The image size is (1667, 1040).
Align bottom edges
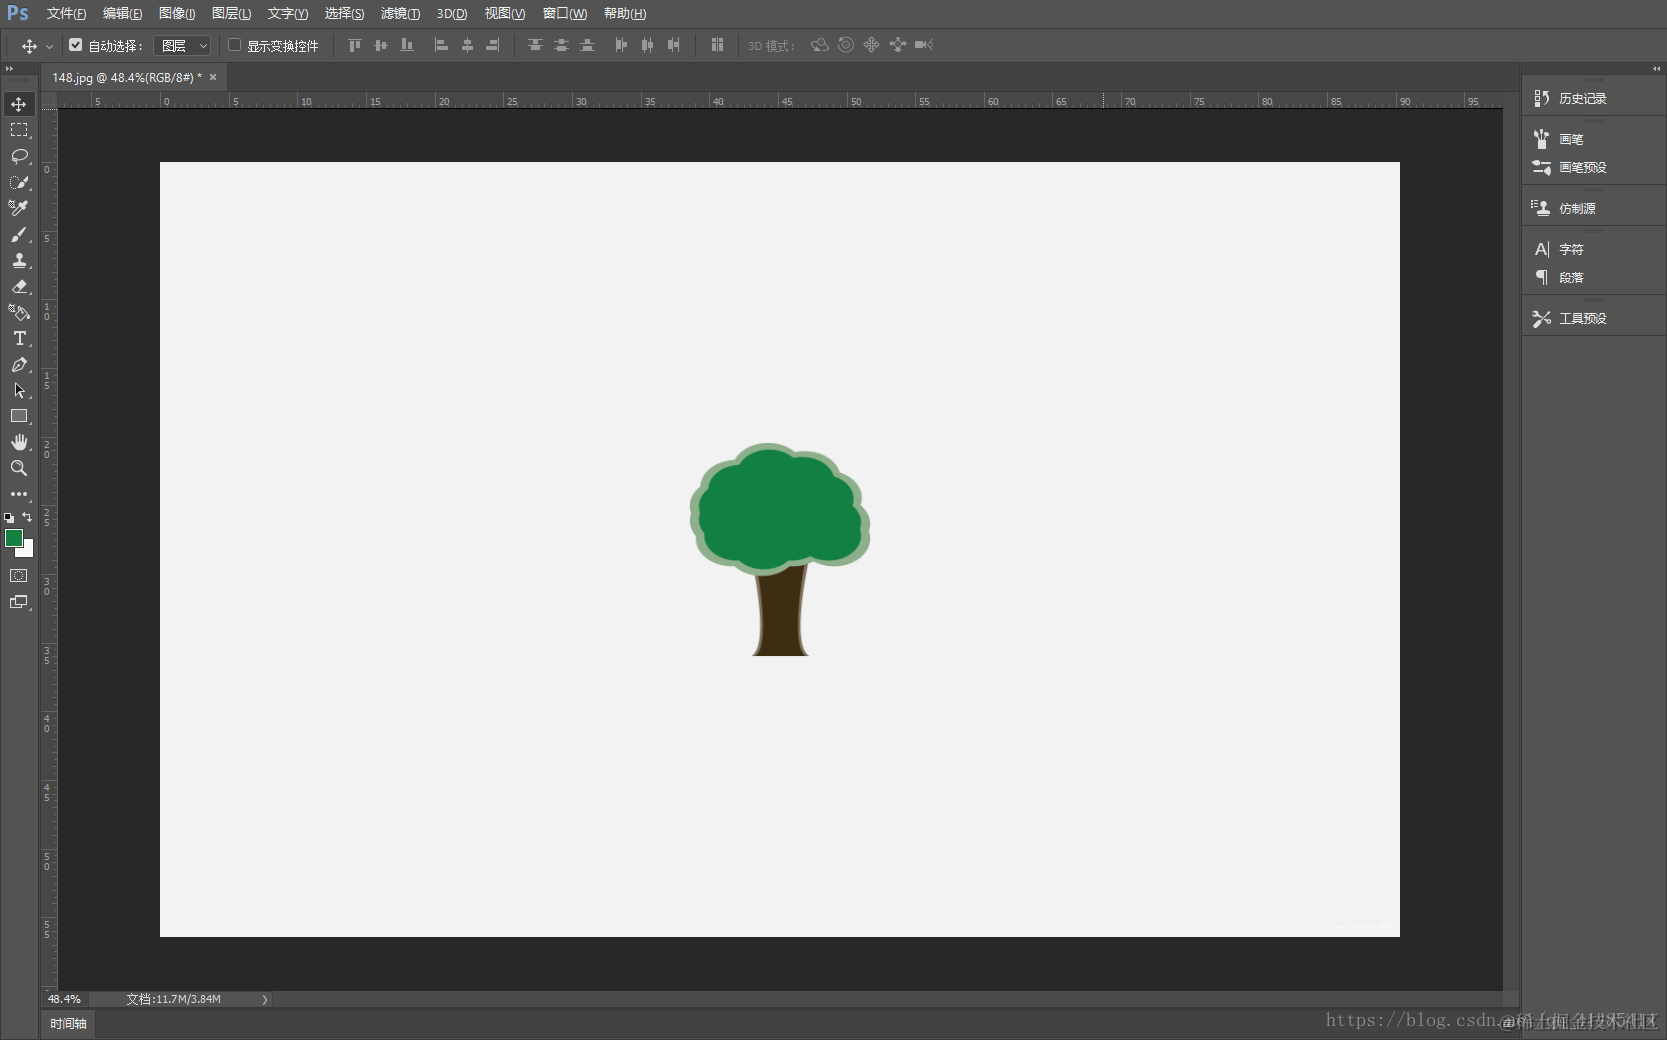tap(406, 45)
